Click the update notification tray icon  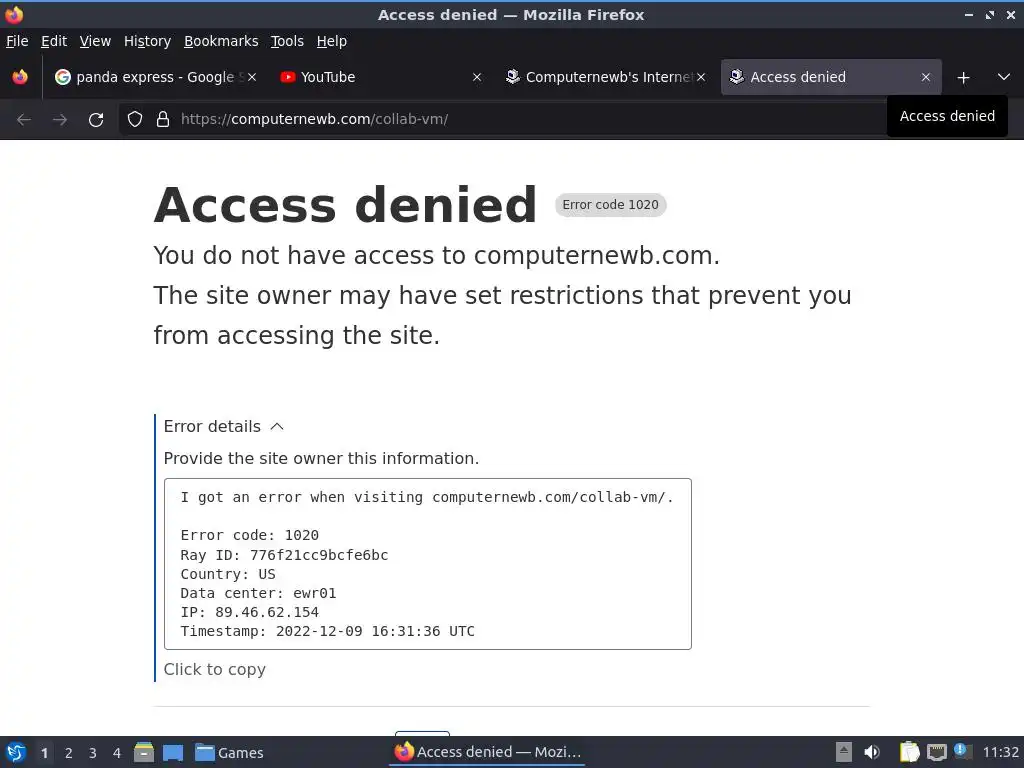[x=961, y=751]
